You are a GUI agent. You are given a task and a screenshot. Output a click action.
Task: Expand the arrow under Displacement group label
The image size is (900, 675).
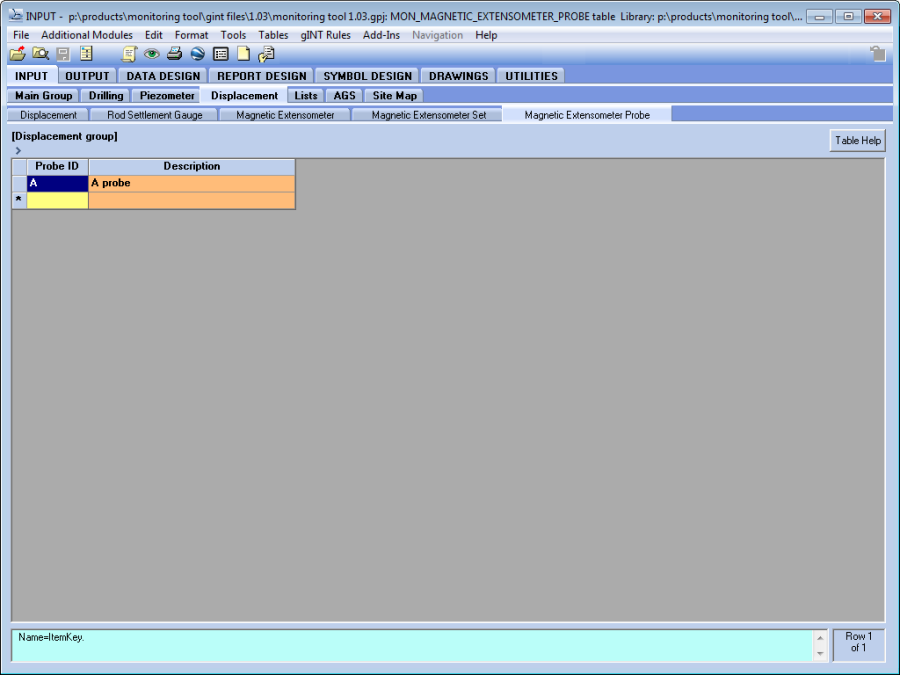(x=18, y=150)
